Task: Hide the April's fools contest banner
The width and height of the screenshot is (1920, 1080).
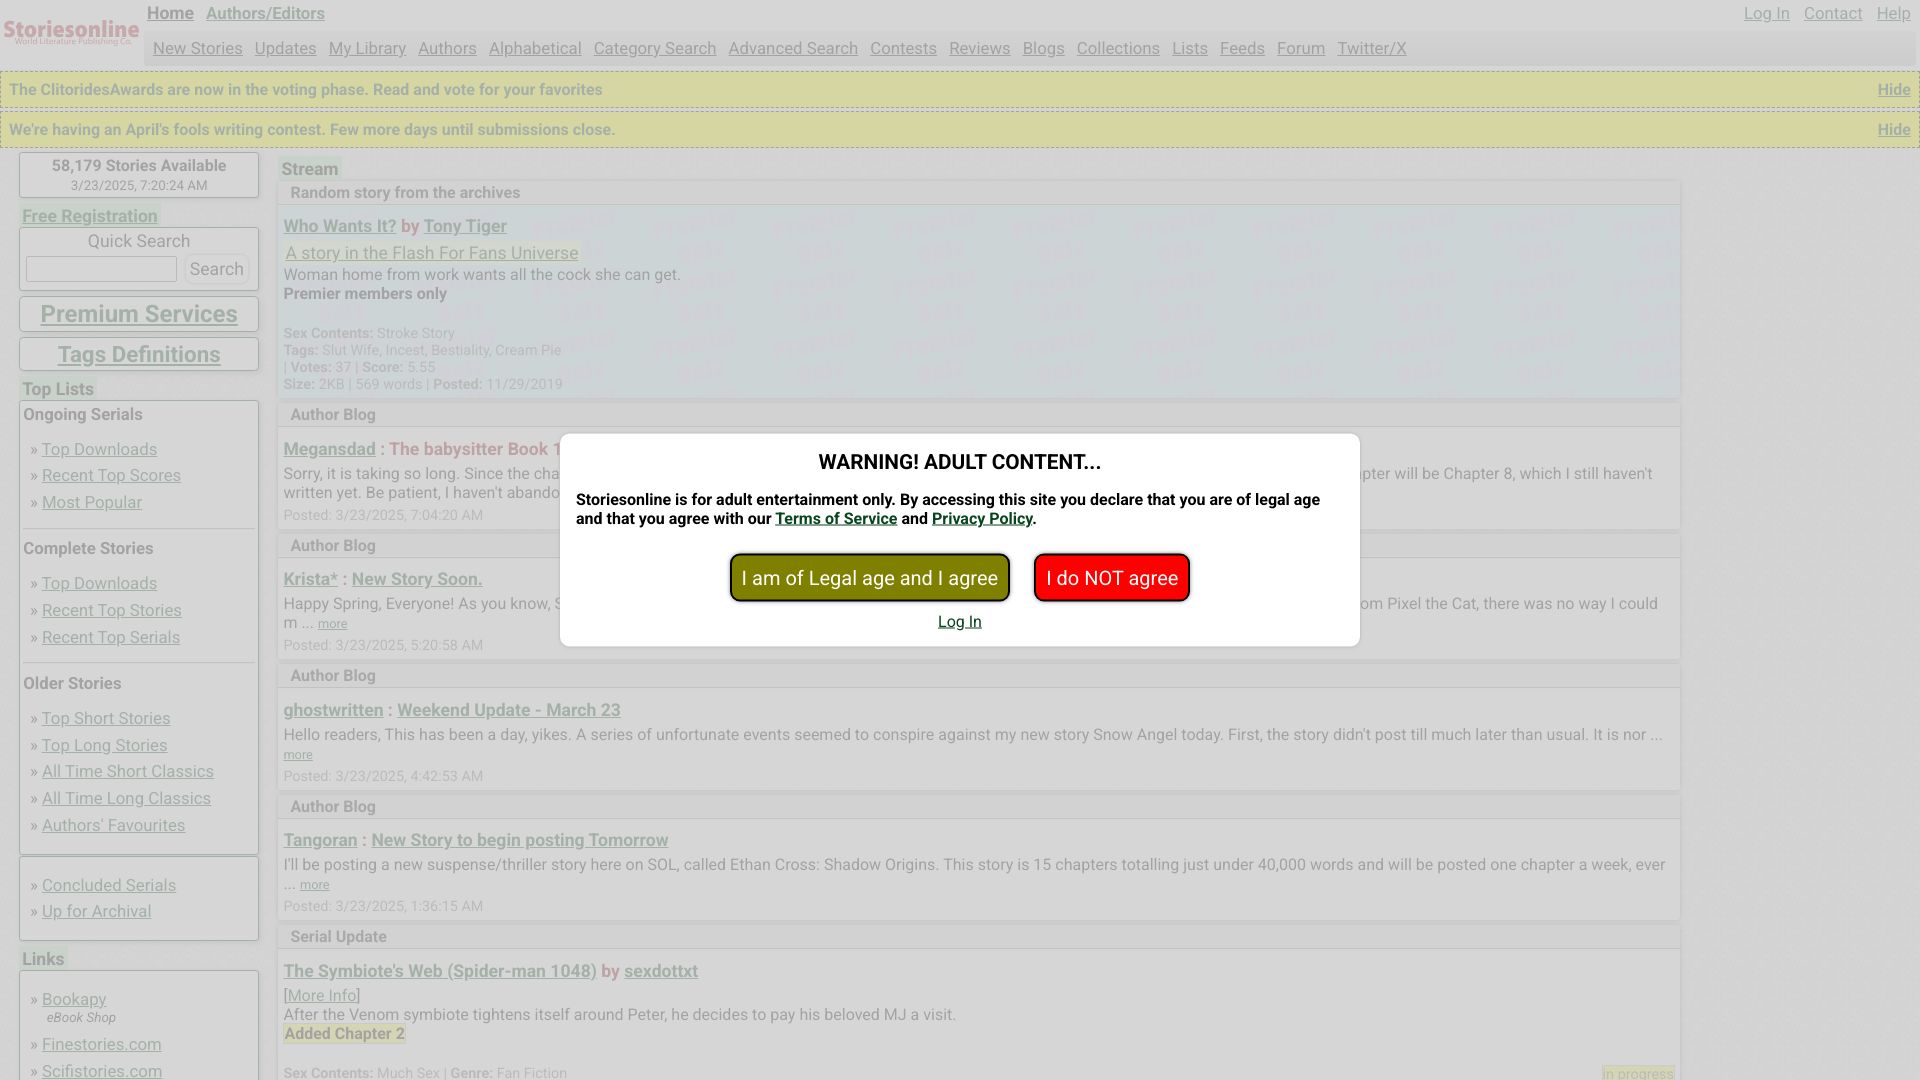Action: pyautogui.click(x=1893, y=130)
